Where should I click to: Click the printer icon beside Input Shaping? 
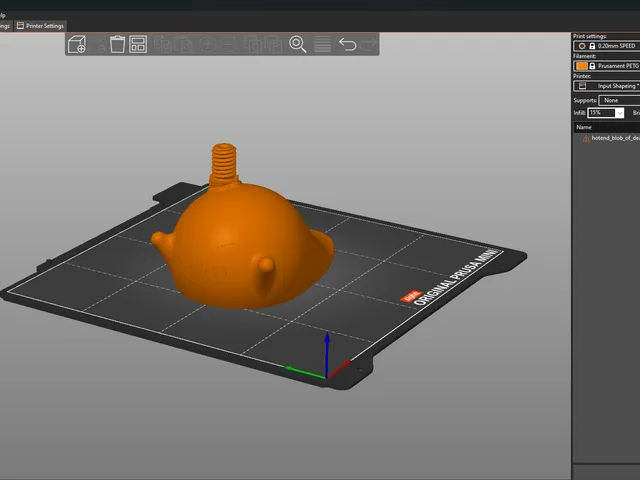tap(582, 86)
